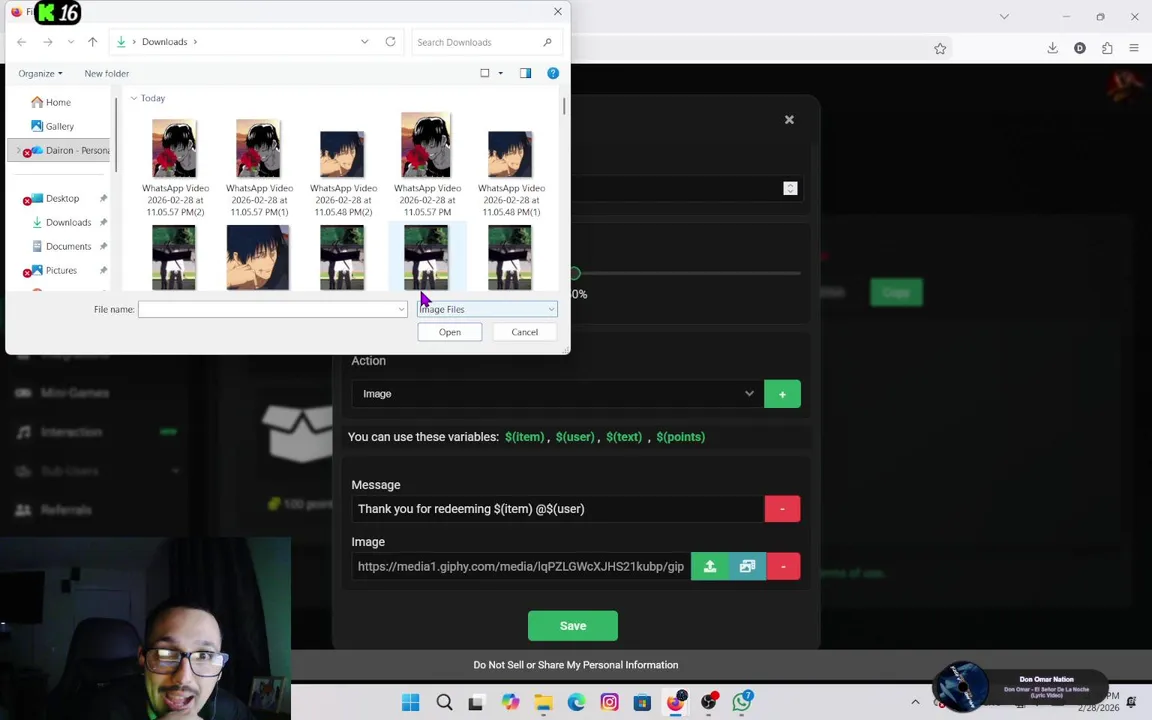1152x720 pixels.
Task: Open the Firefox account icon
Action: click(x=1080, y=48)
